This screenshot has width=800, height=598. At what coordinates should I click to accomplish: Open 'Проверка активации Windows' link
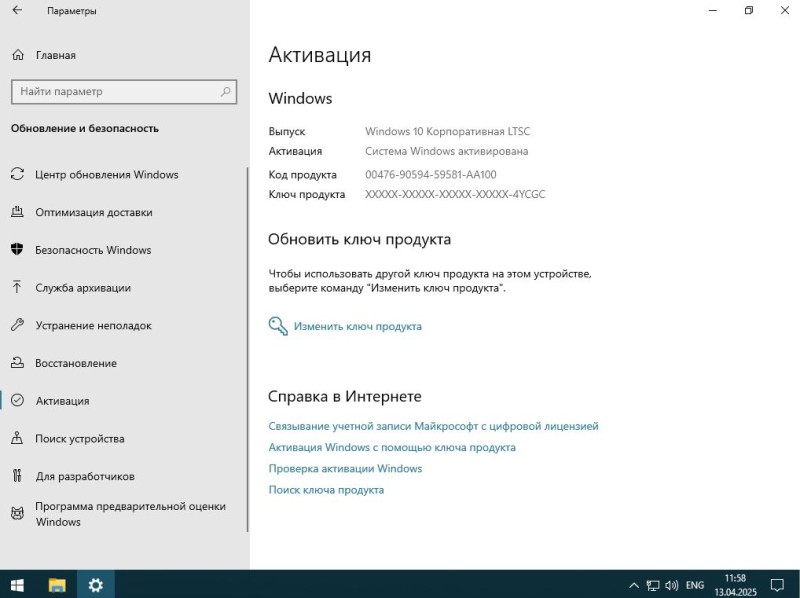click(345, 468)
